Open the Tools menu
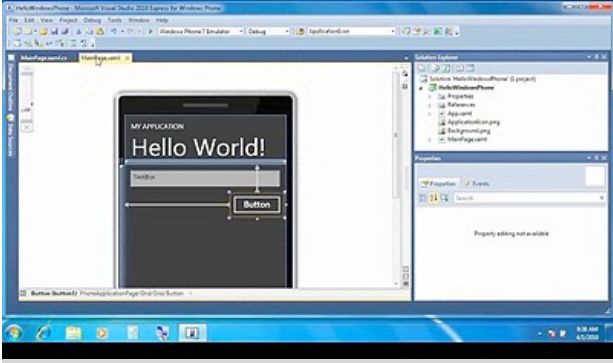This screenshot has width=613, height=363. coord(115,20)
